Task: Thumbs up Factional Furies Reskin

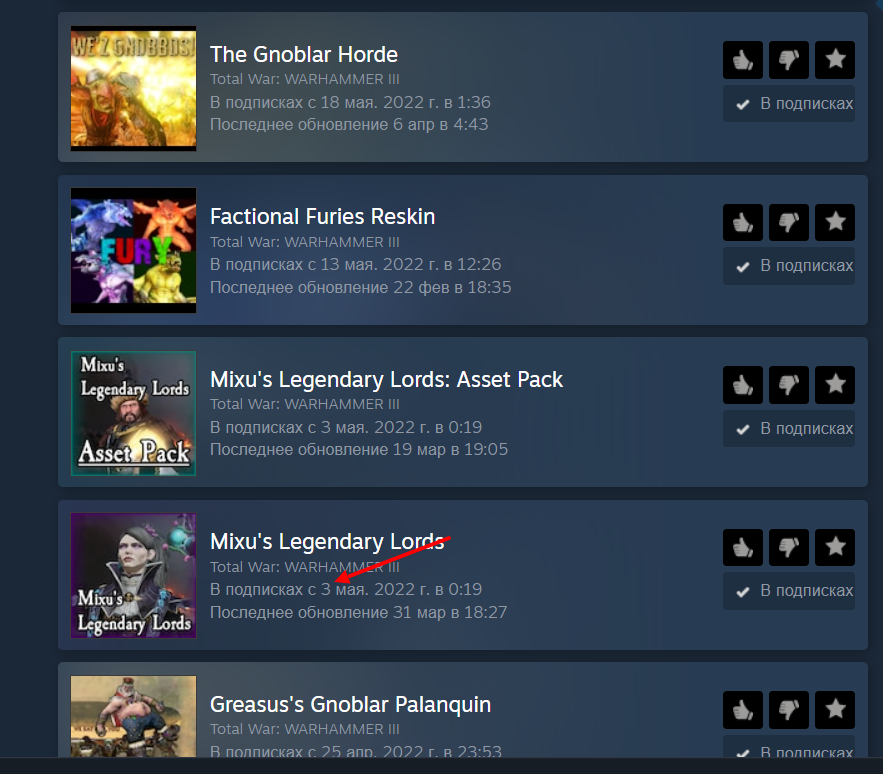Action: [x=743, y=223]
